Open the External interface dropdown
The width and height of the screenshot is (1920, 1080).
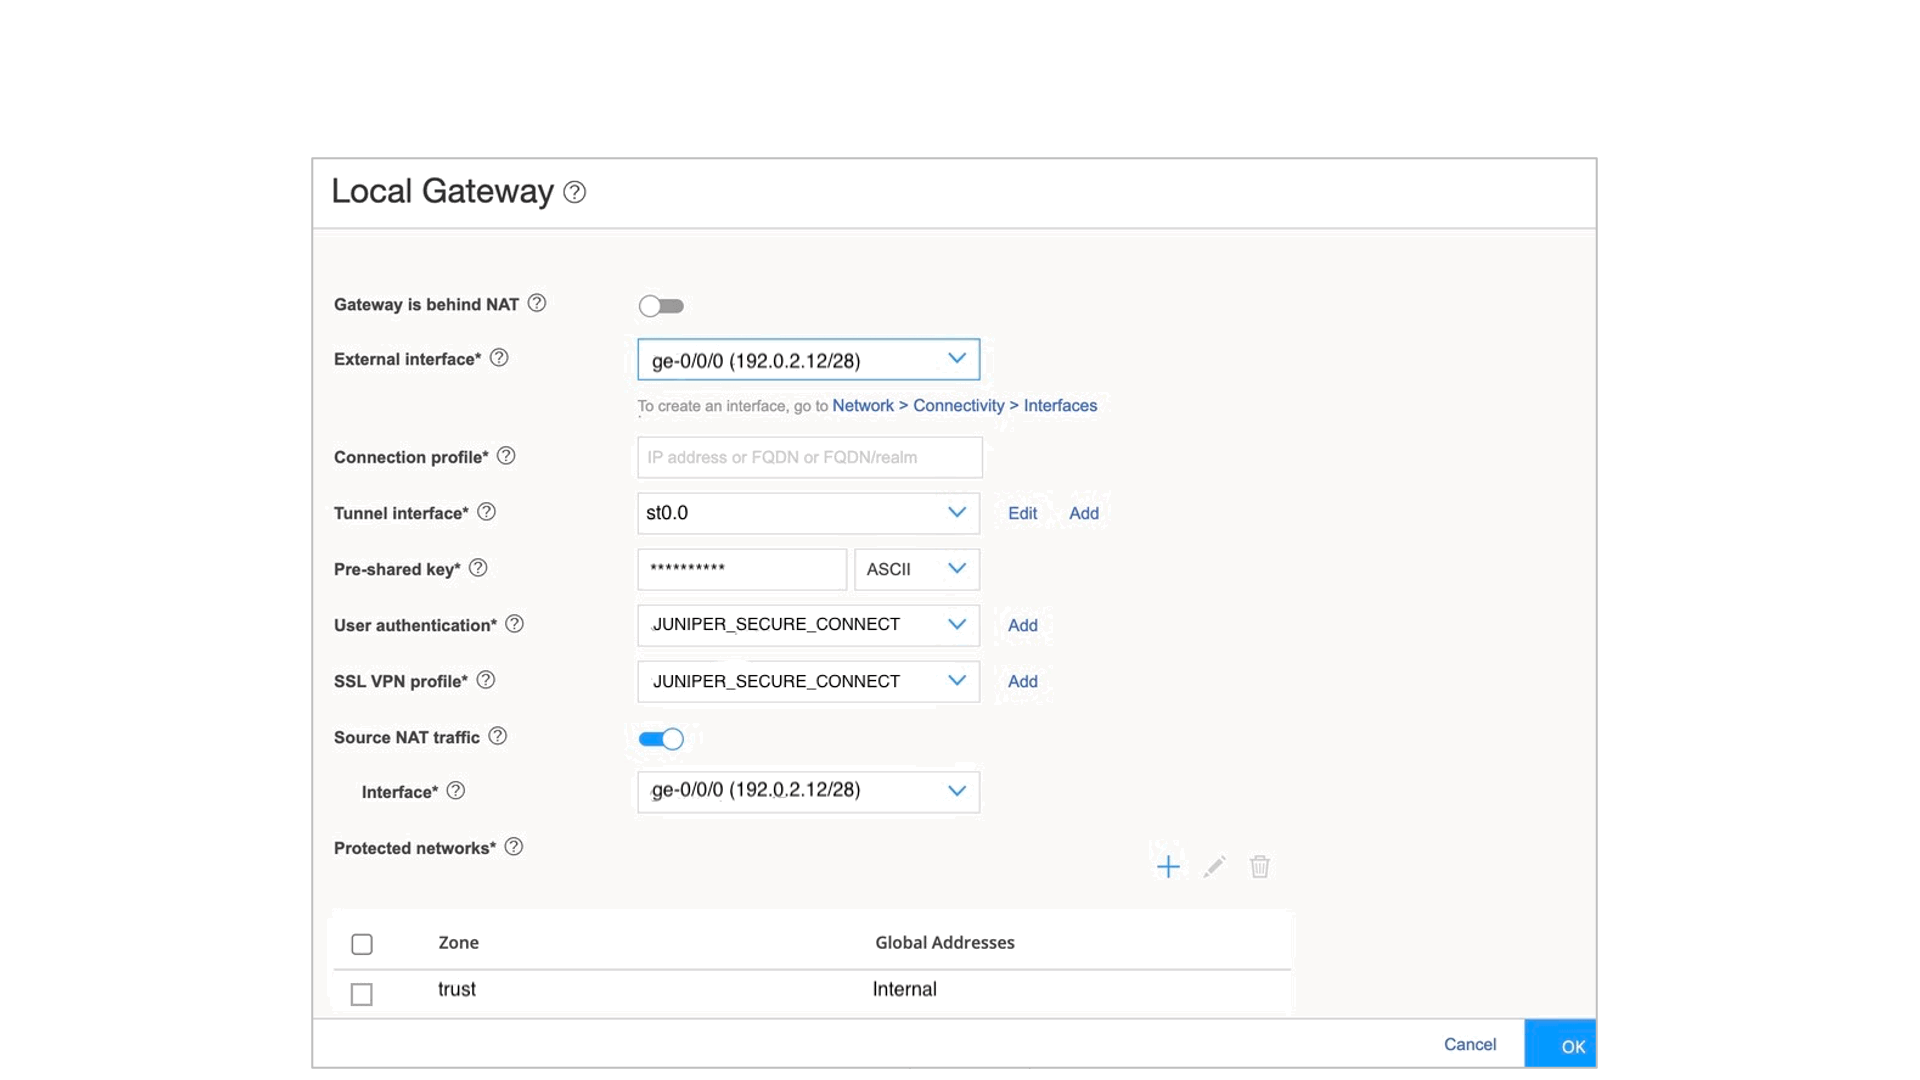point(808,360)
